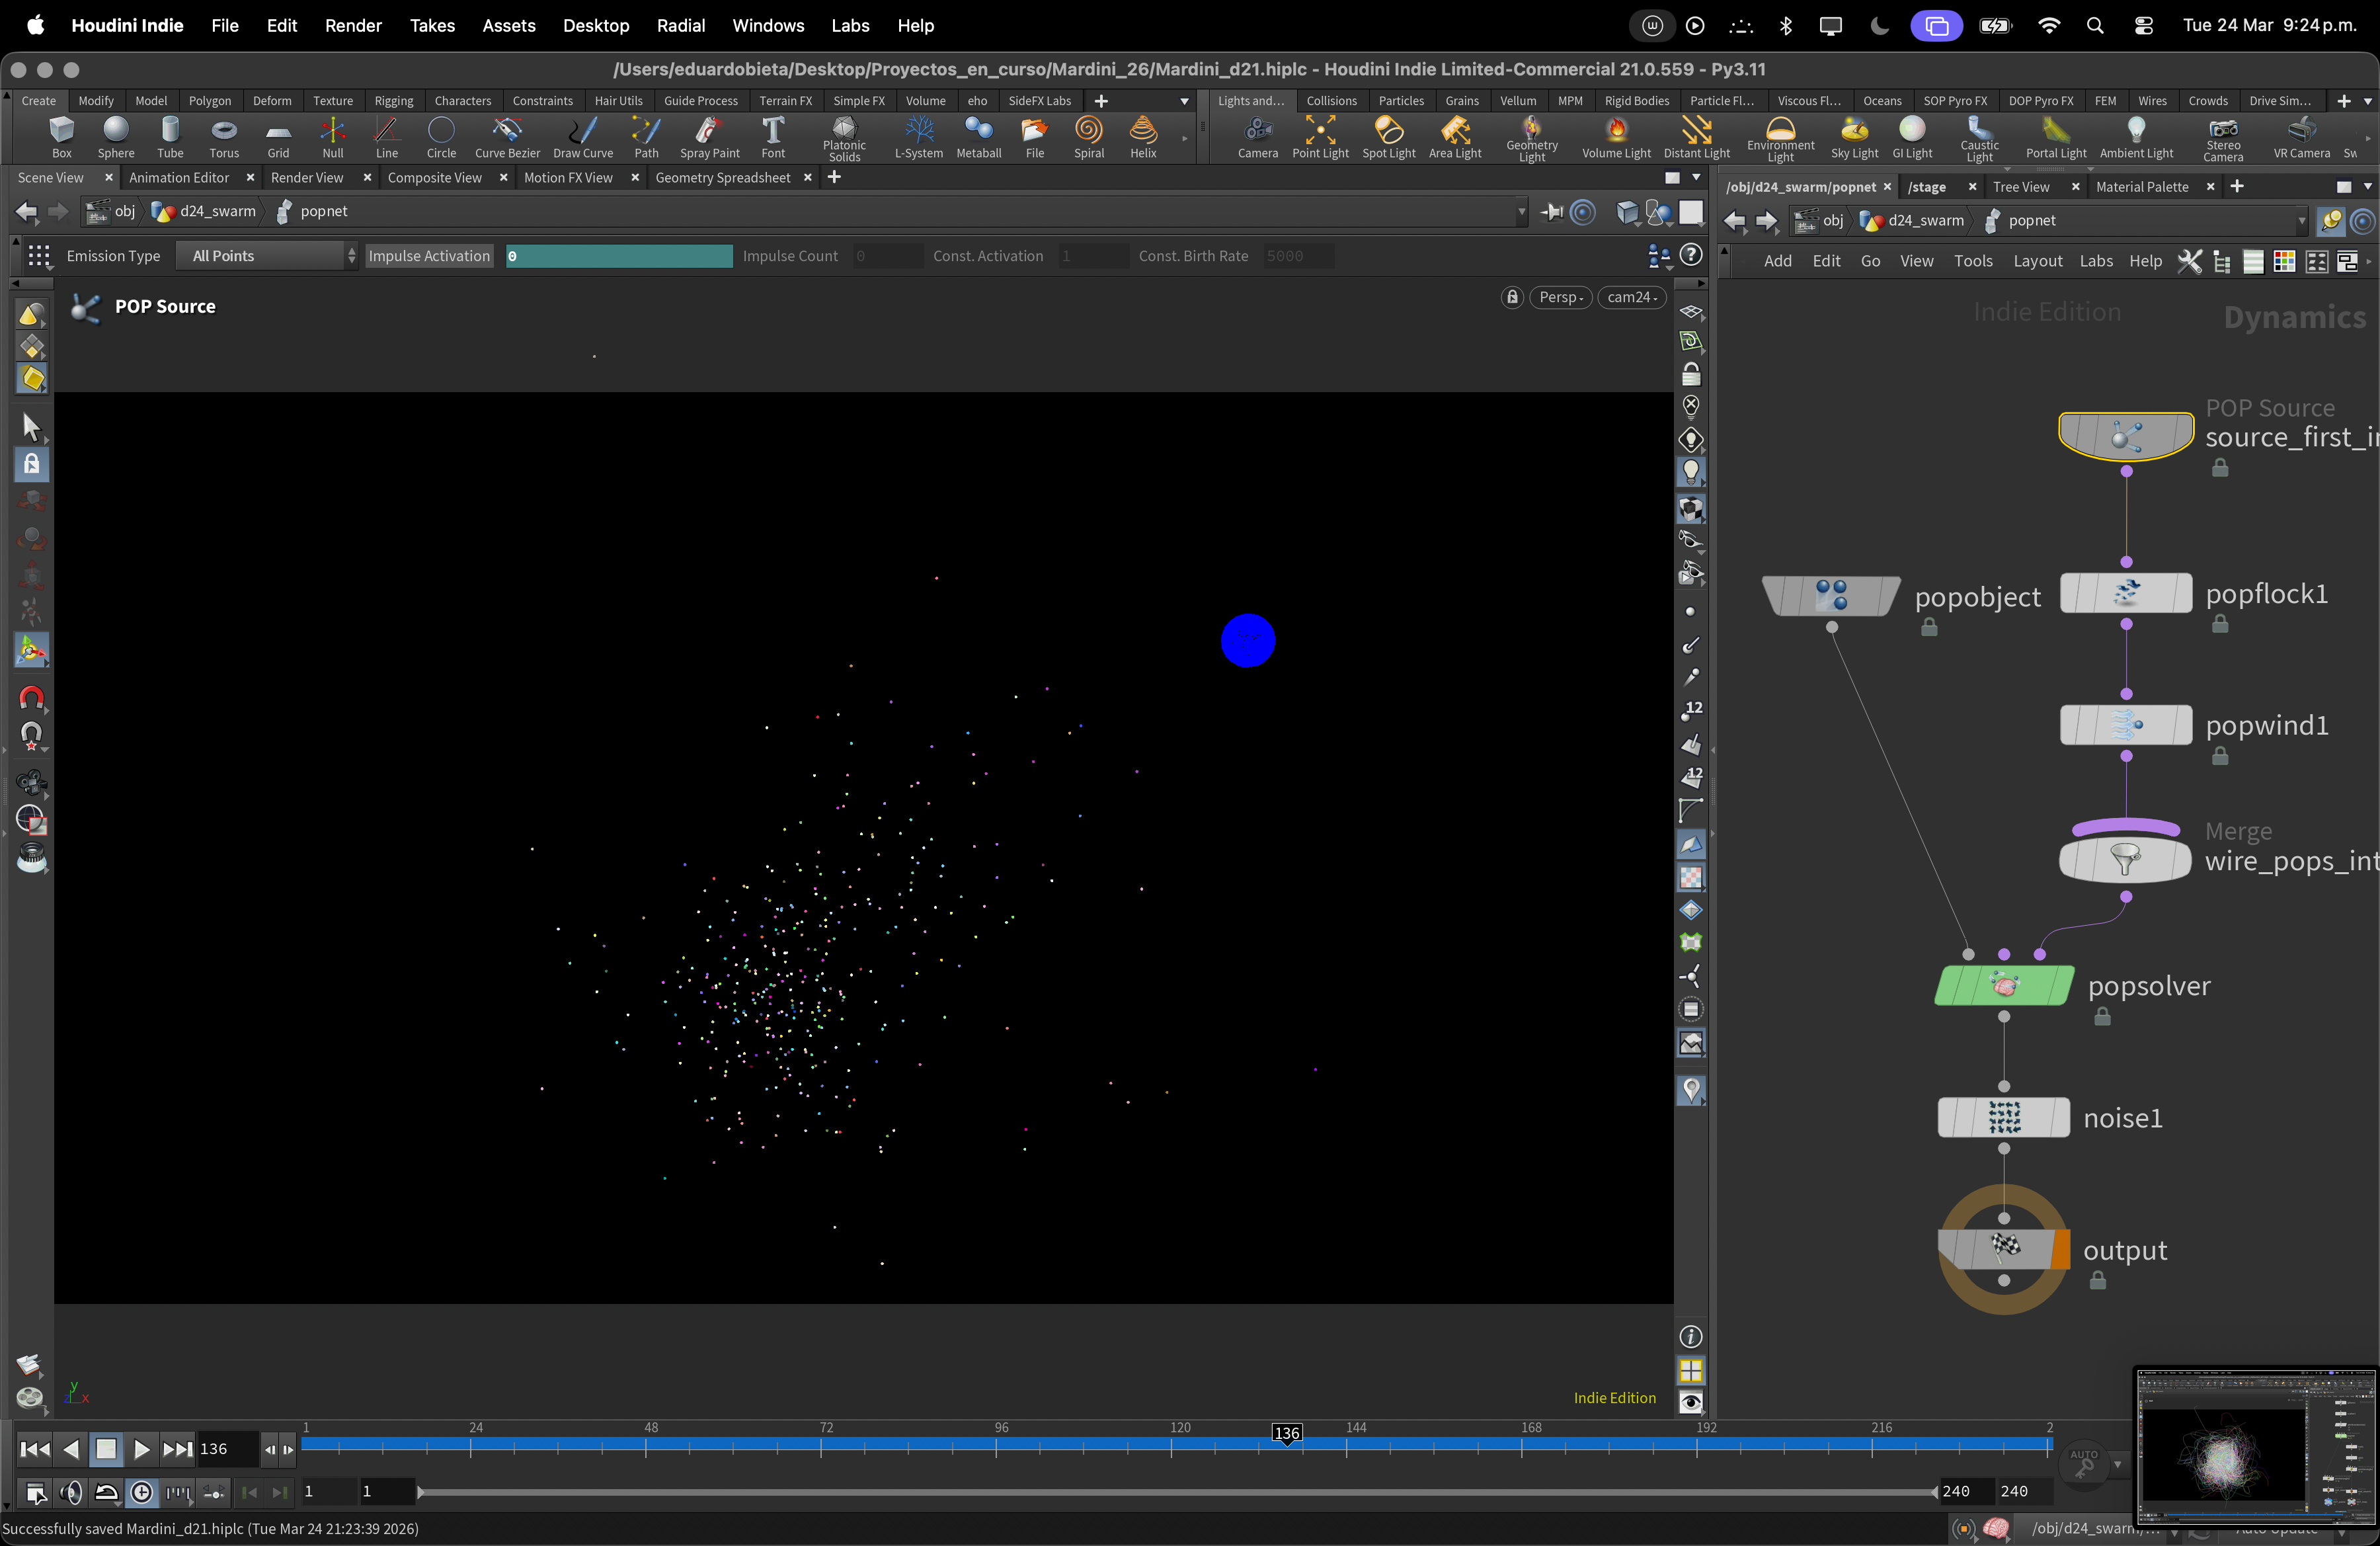The image size is (2380, 1546).
Task: Select the popsolver node
Action: point(2004,986)
